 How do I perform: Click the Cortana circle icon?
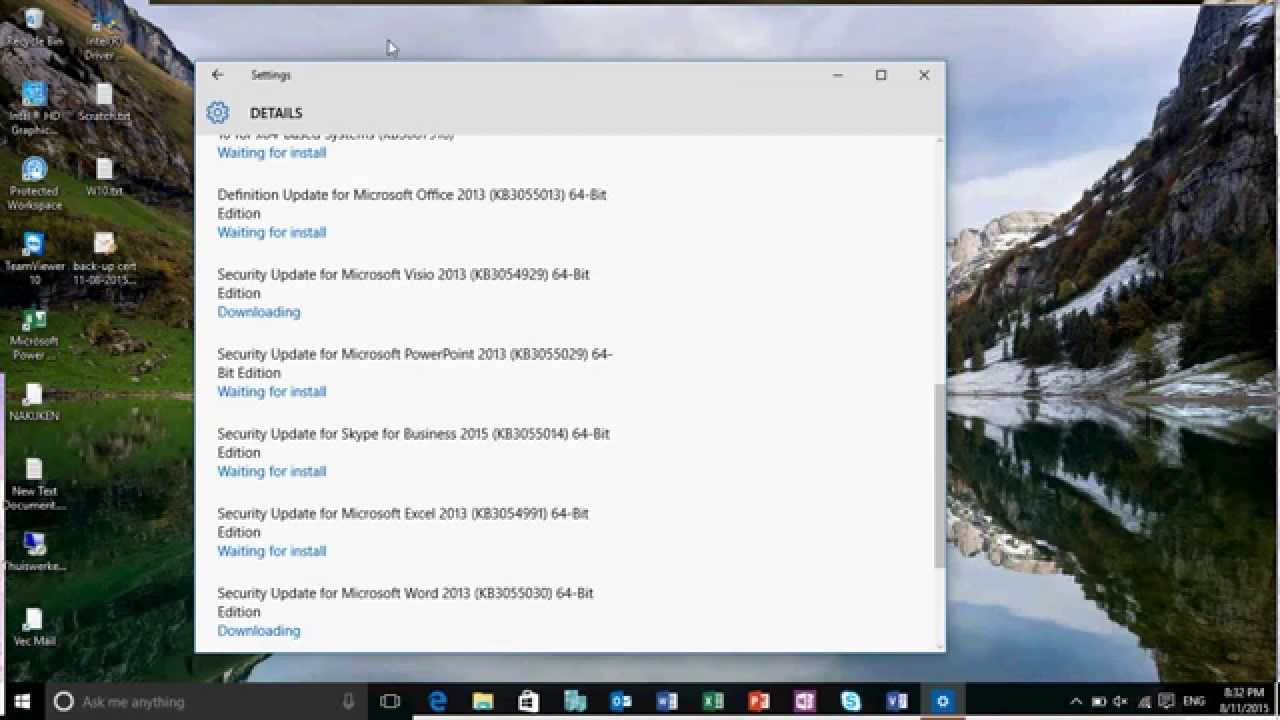63,702
